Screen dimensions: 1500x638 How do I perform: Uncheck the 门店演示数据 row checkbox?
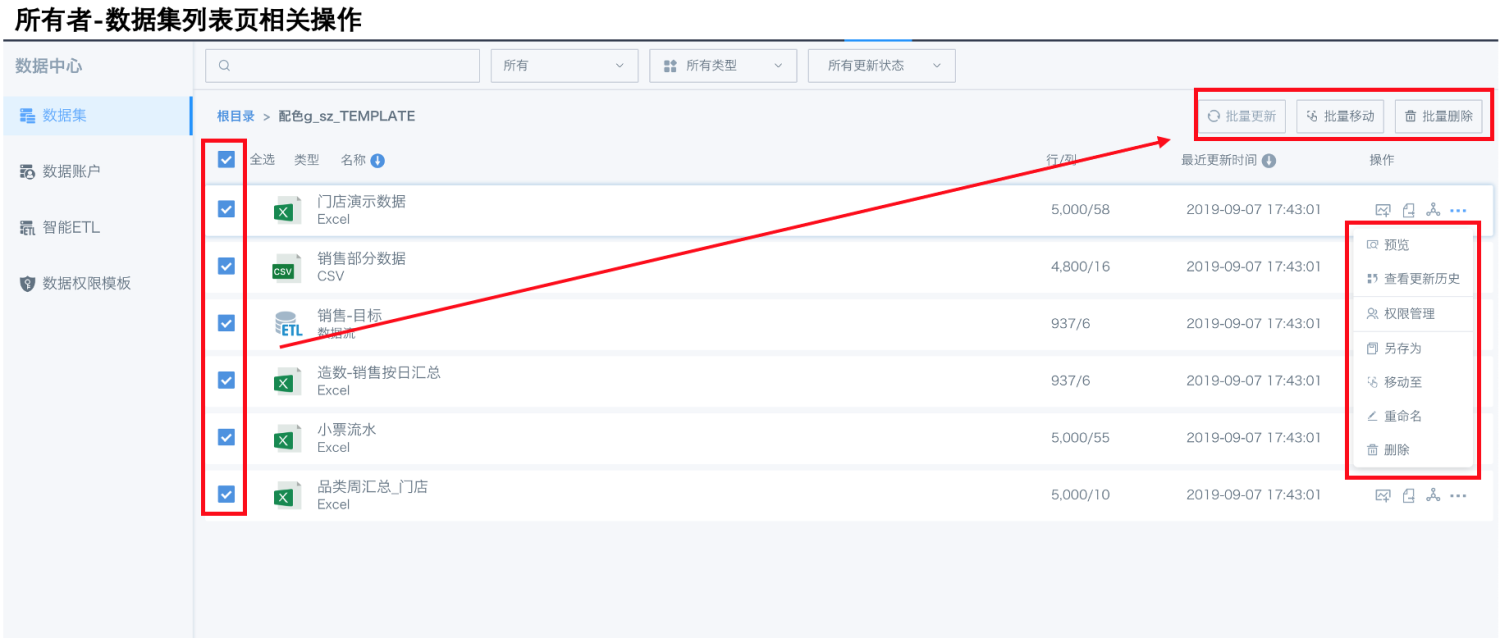point(227,209)
